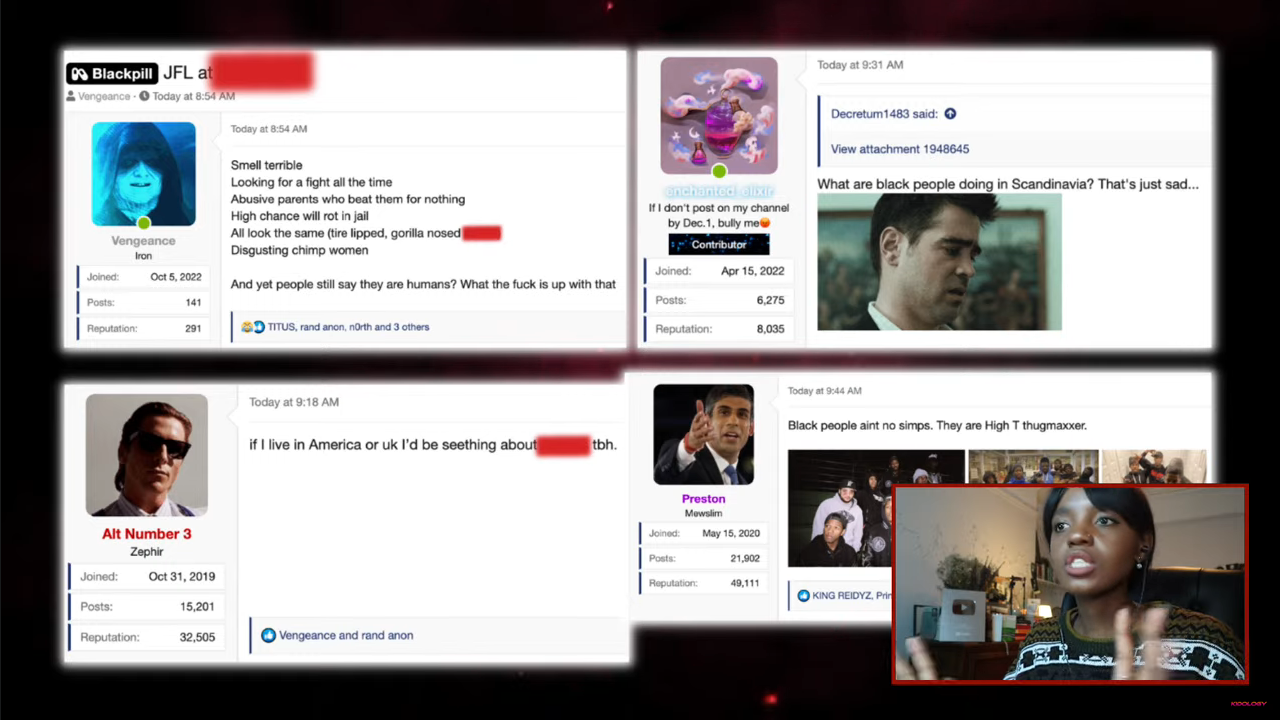This screenshot has width=1280, height=720.
Task: Click the Mewslim rank title
Action: tap(704, 514)
